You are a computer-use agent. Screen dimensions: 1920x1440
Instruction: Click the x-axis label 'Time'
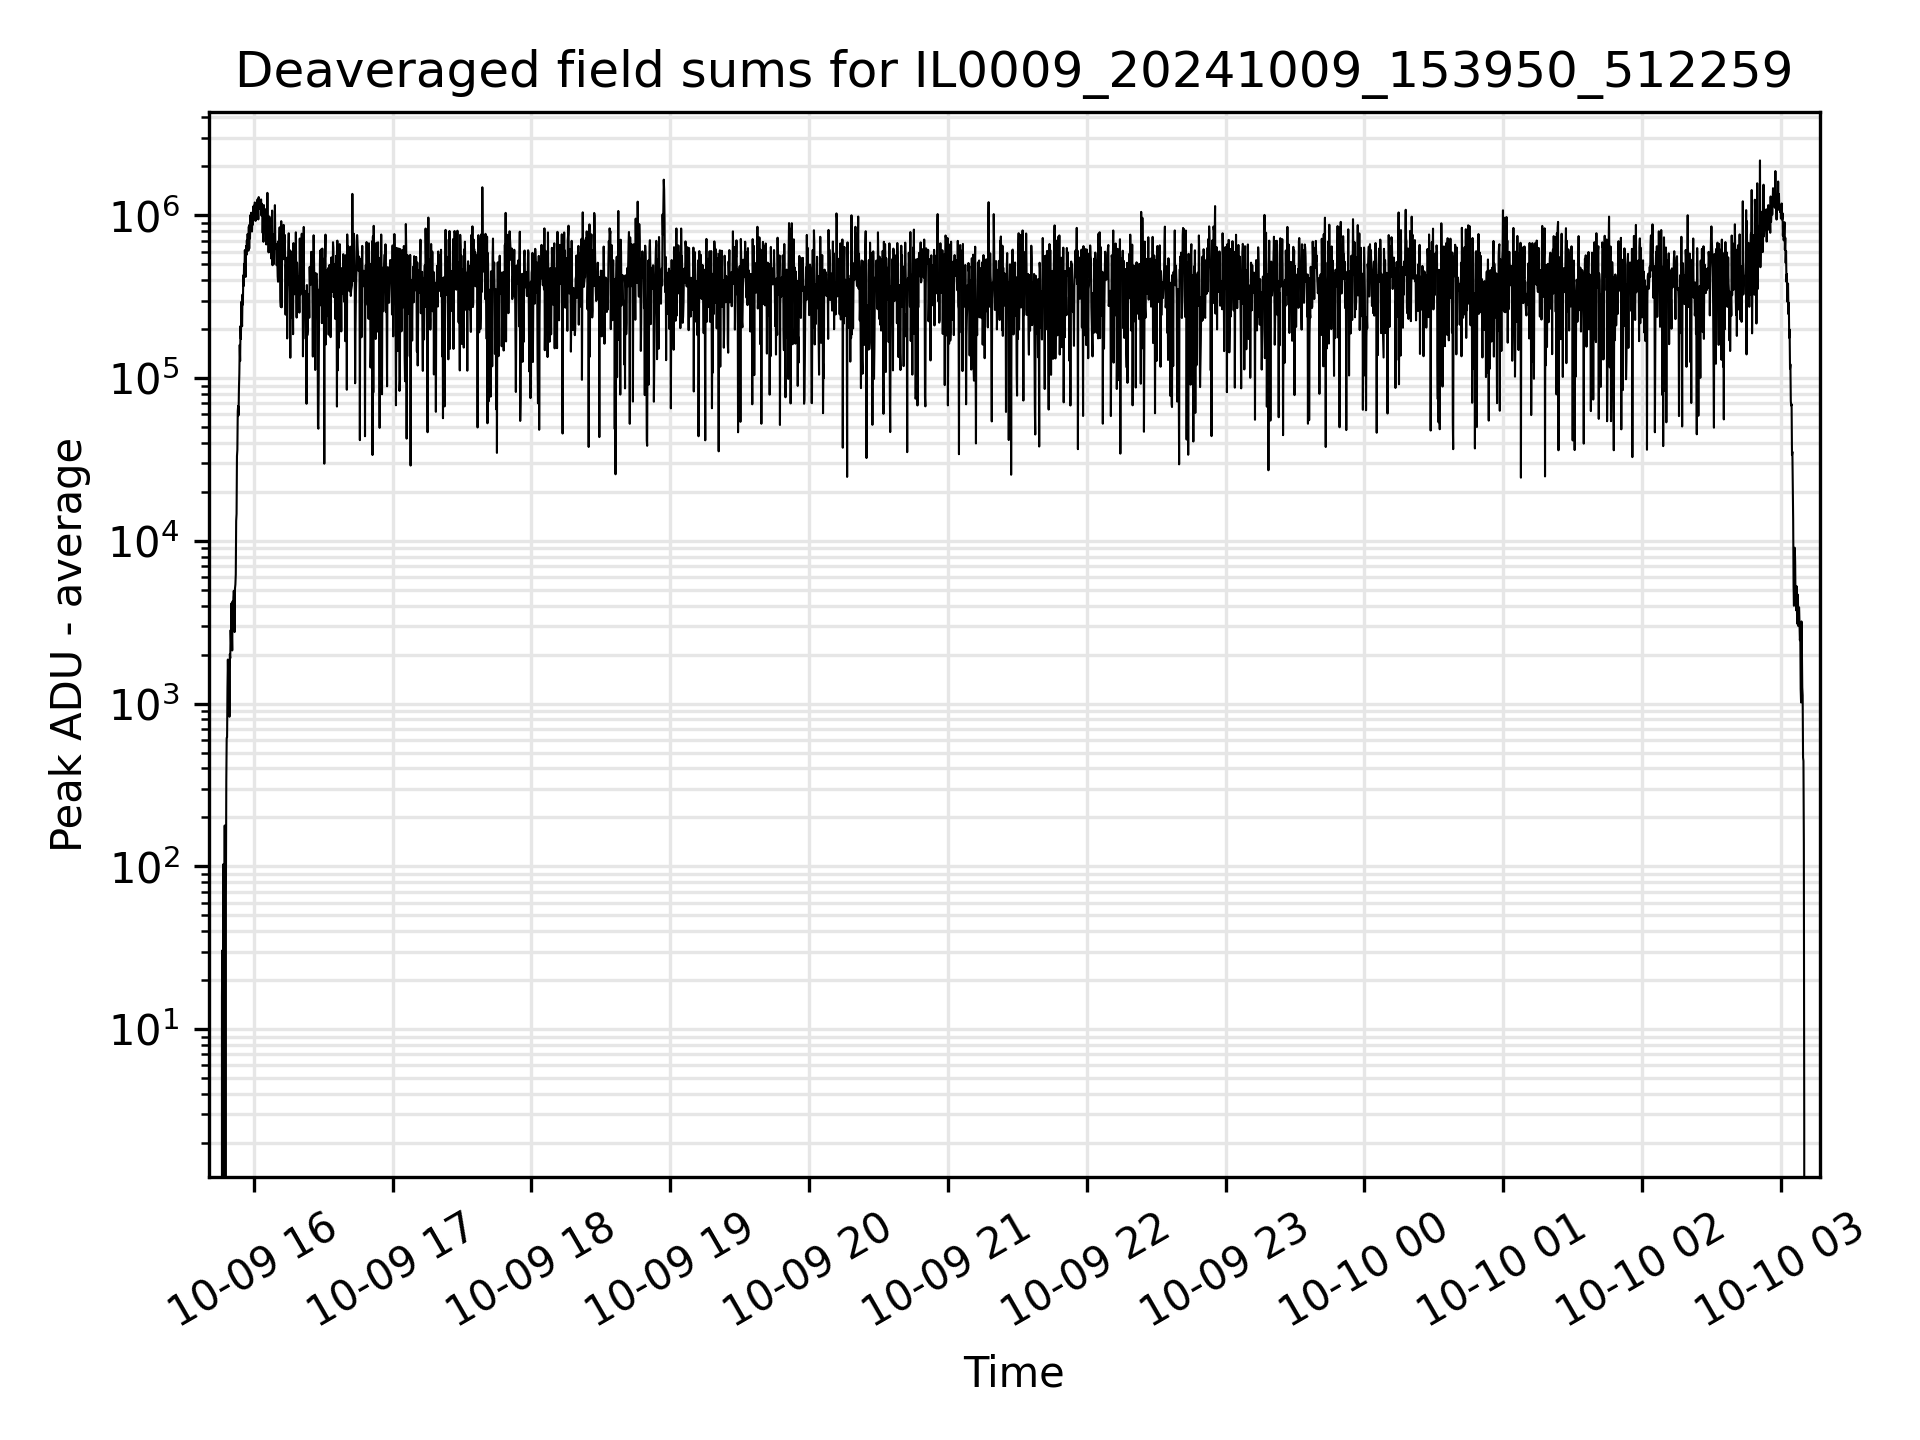(1013, 1373)
